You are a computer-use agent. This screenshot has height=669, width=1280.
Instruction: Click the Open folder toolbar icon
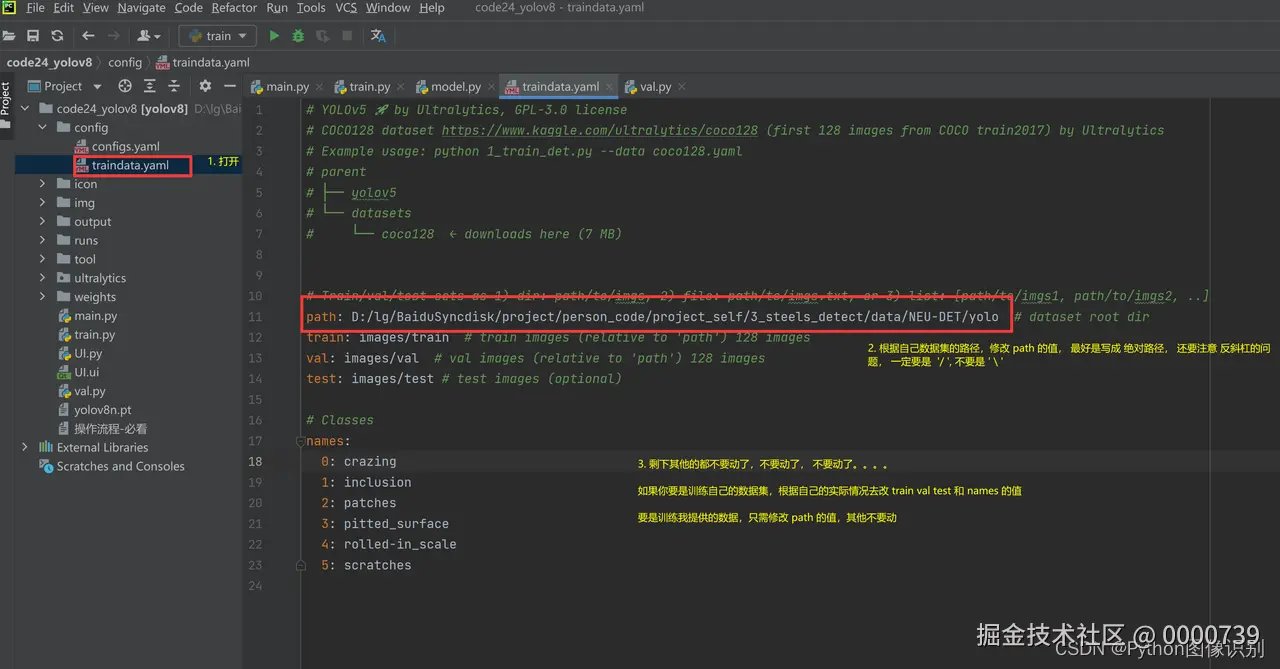pos(10,36)
